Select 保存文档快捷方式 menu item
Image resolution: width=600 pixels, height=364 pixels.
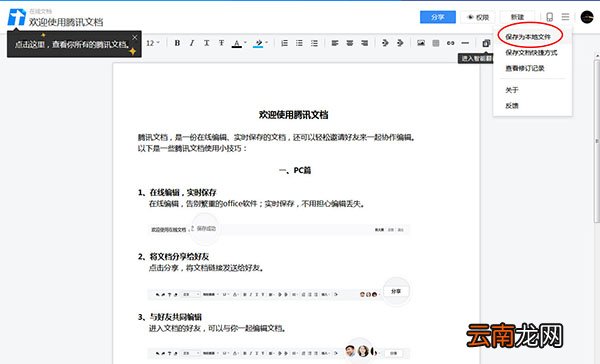click(531, 52)
